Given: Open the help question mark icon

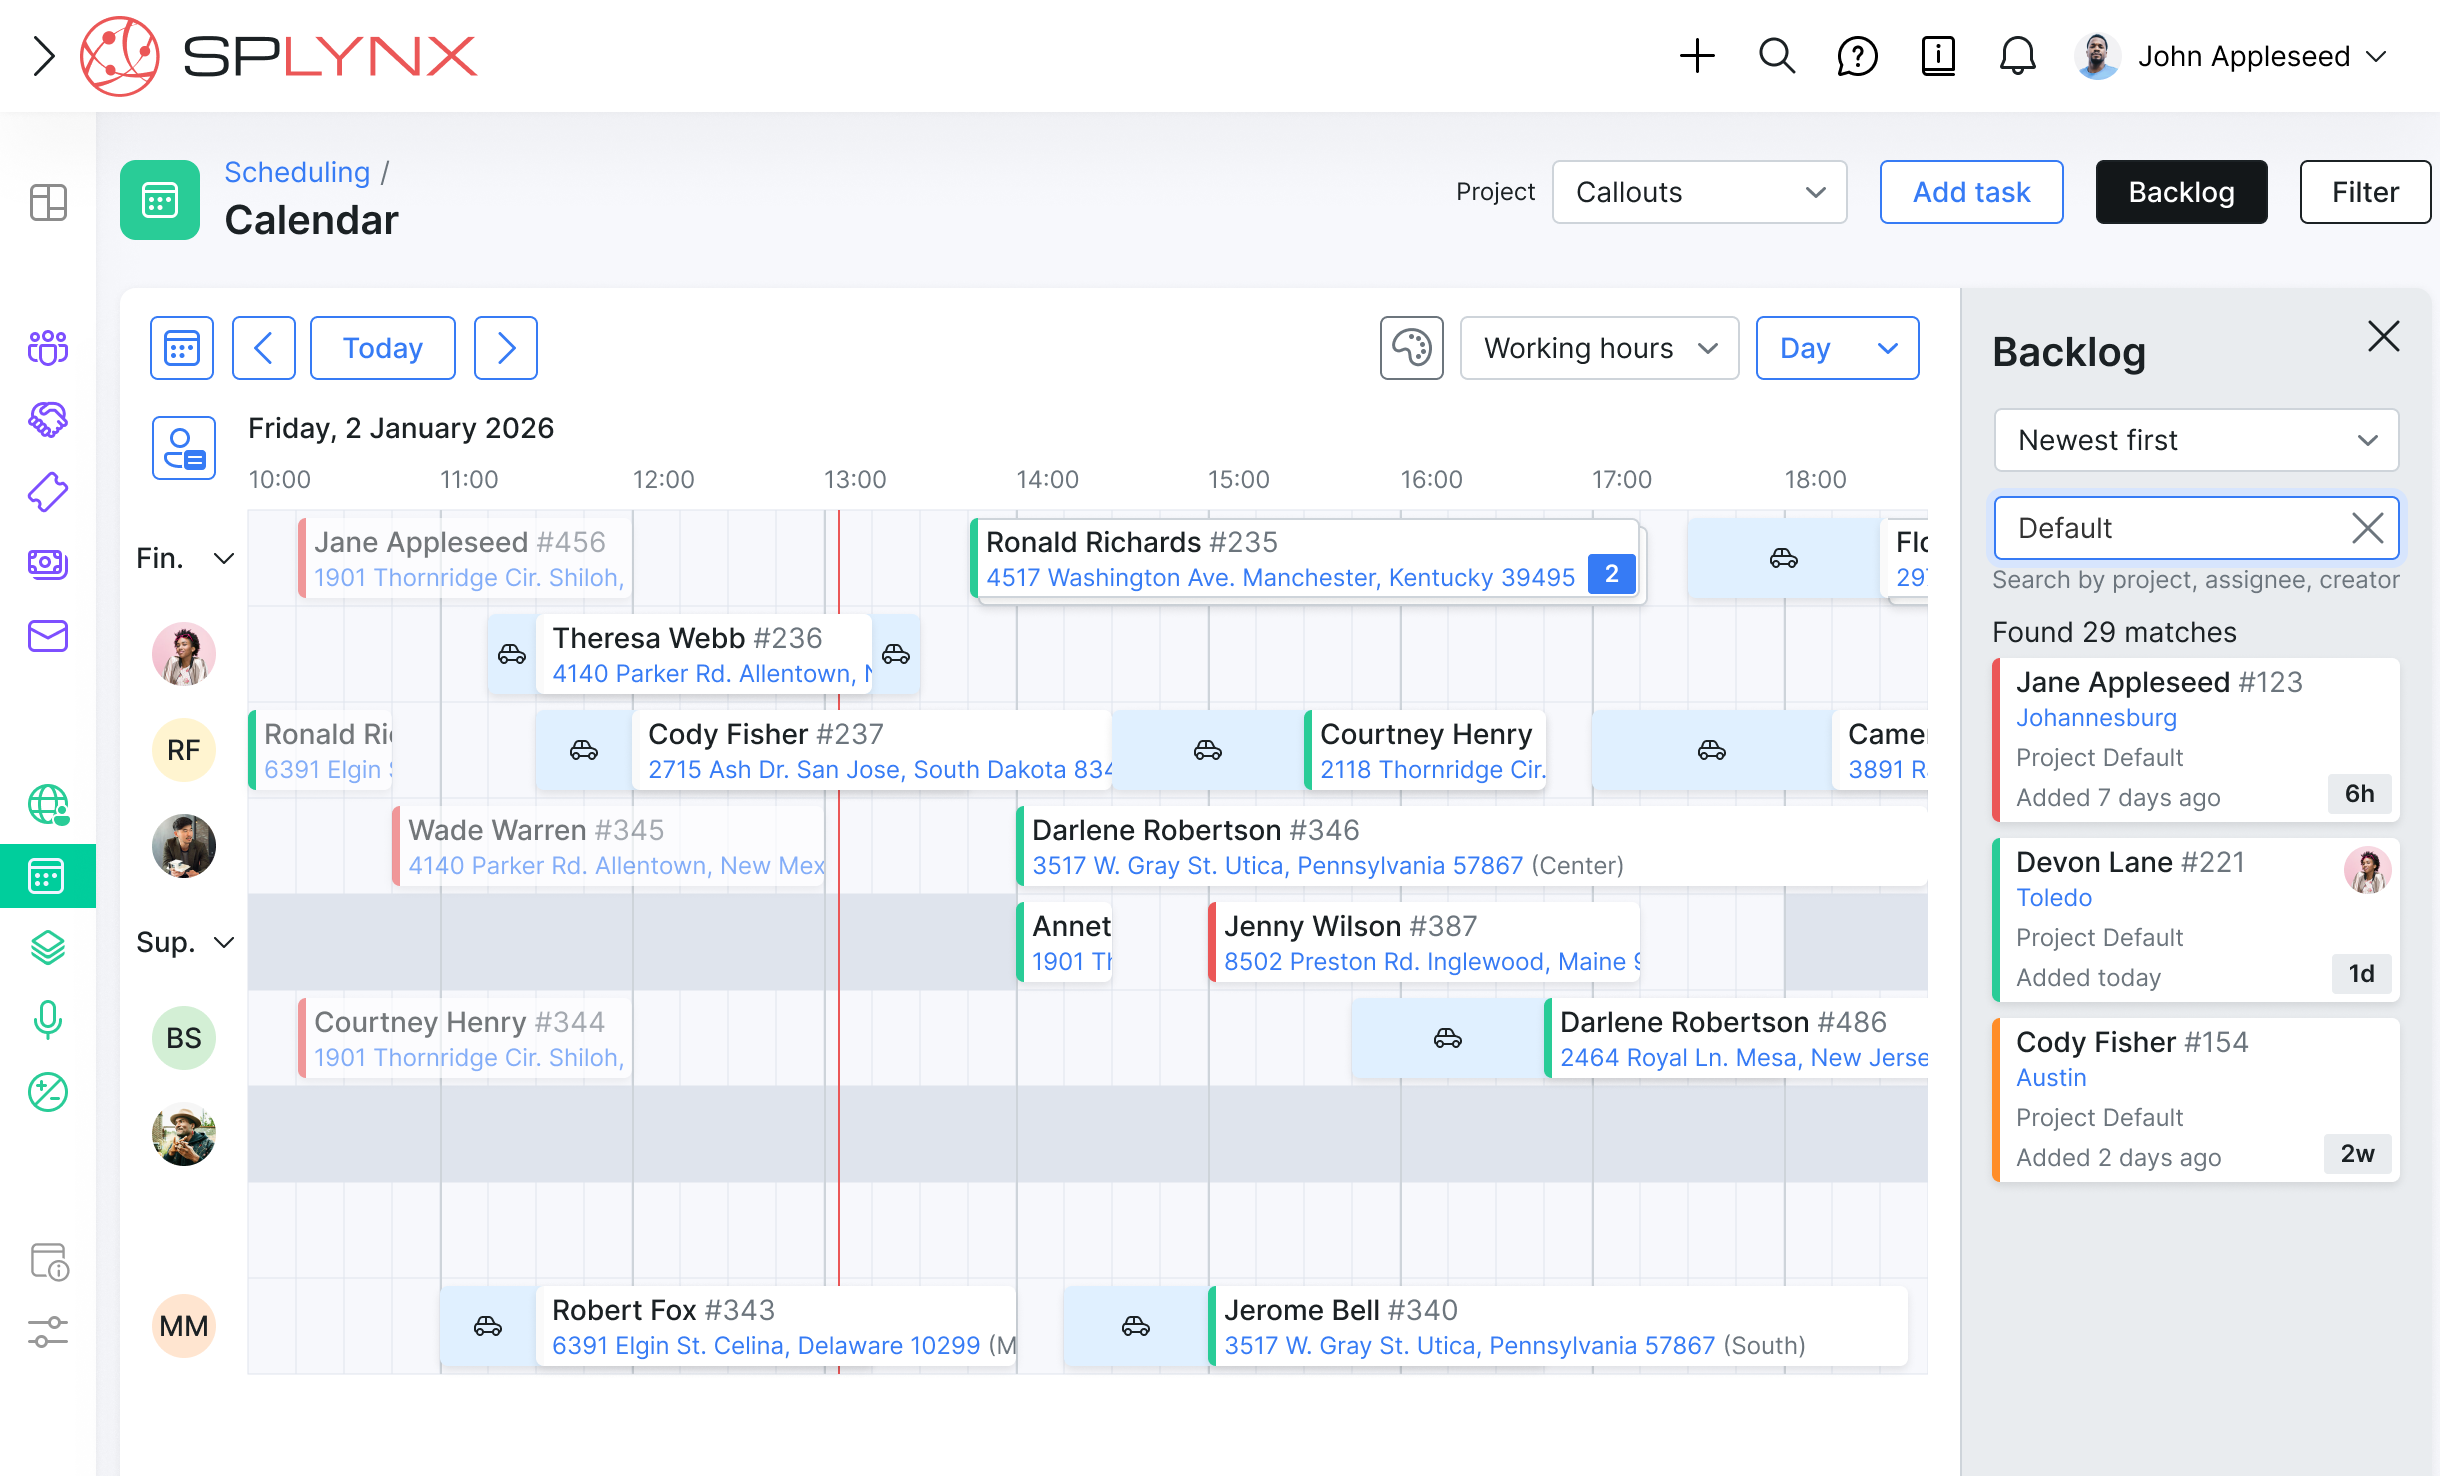Looking at the screenshot, I should pyautogui.click(x=1857, y=56).
